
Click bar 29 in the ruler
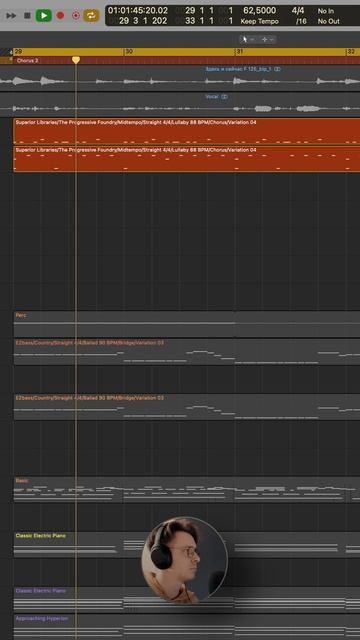click(x=18, y=52)
